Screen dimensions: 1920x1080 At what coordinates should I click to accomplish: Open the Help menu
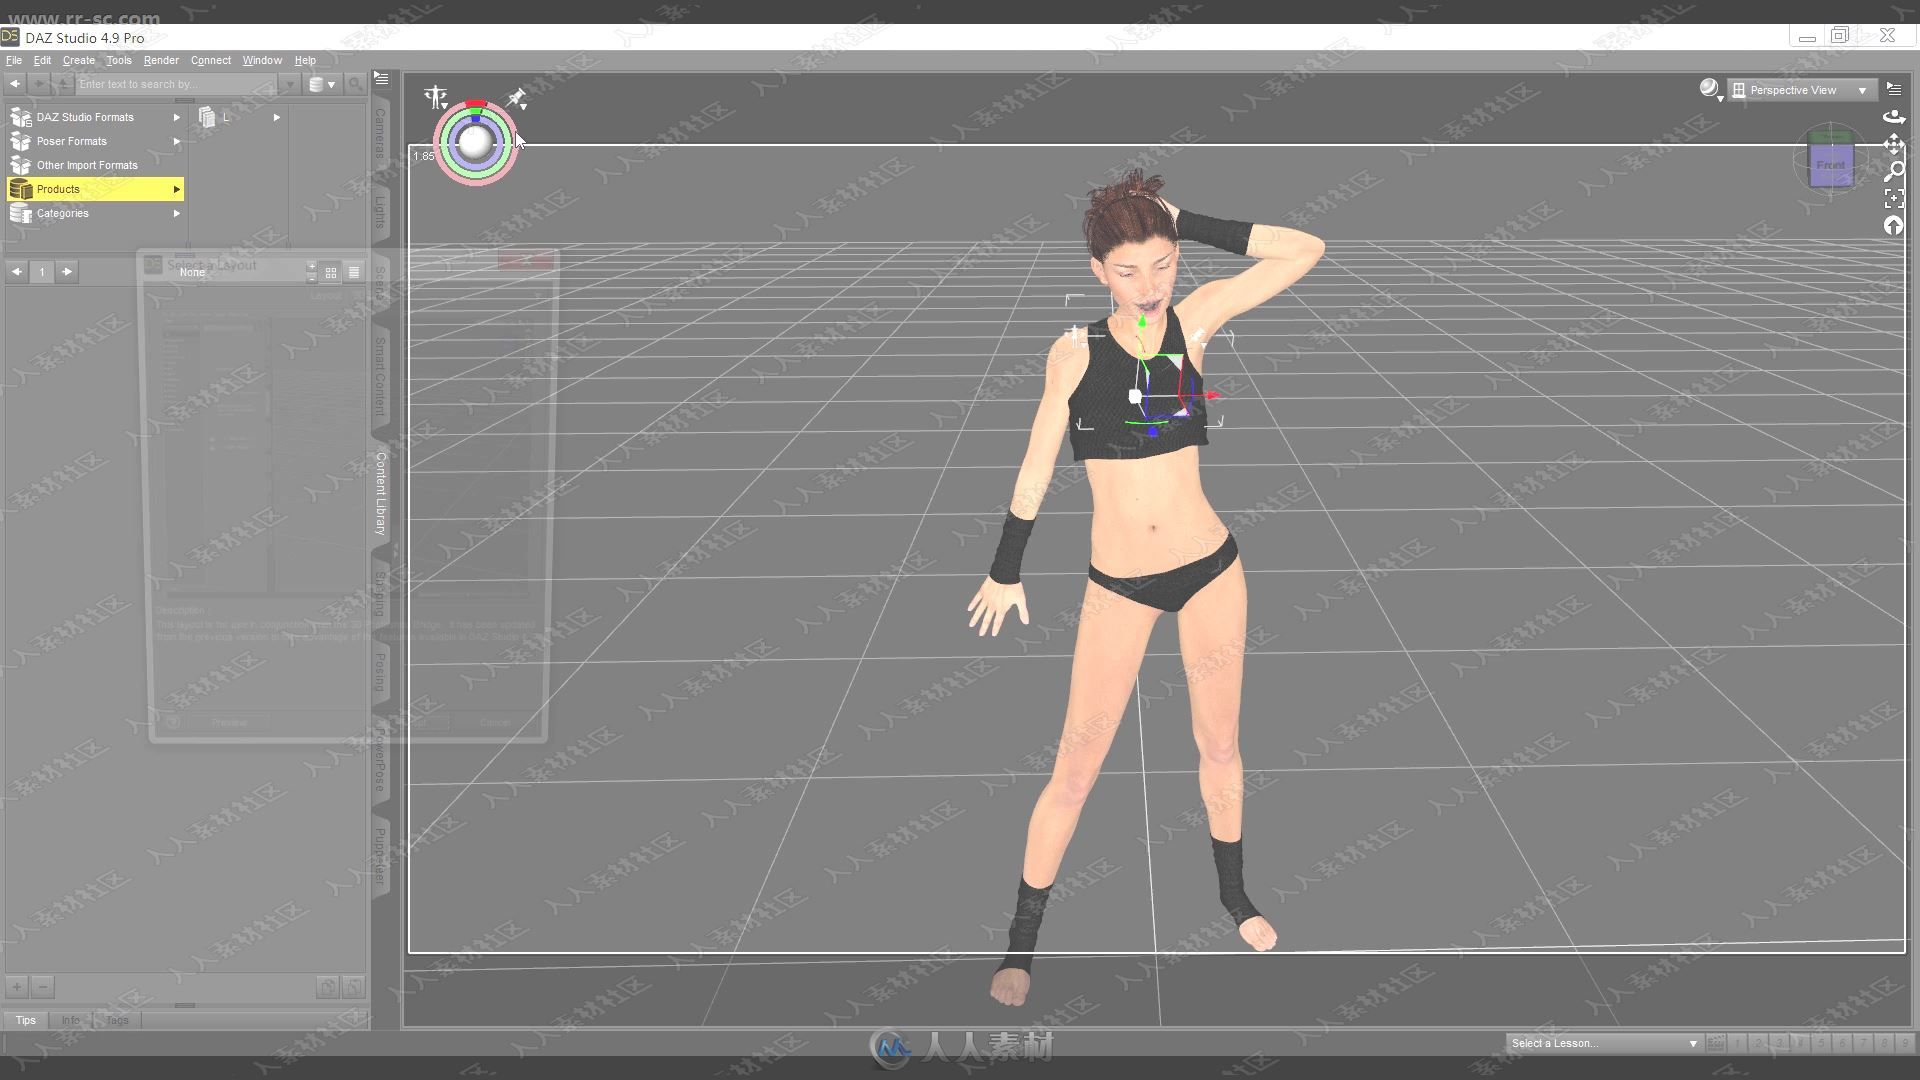pyautogui.click(x=305, y=60)
